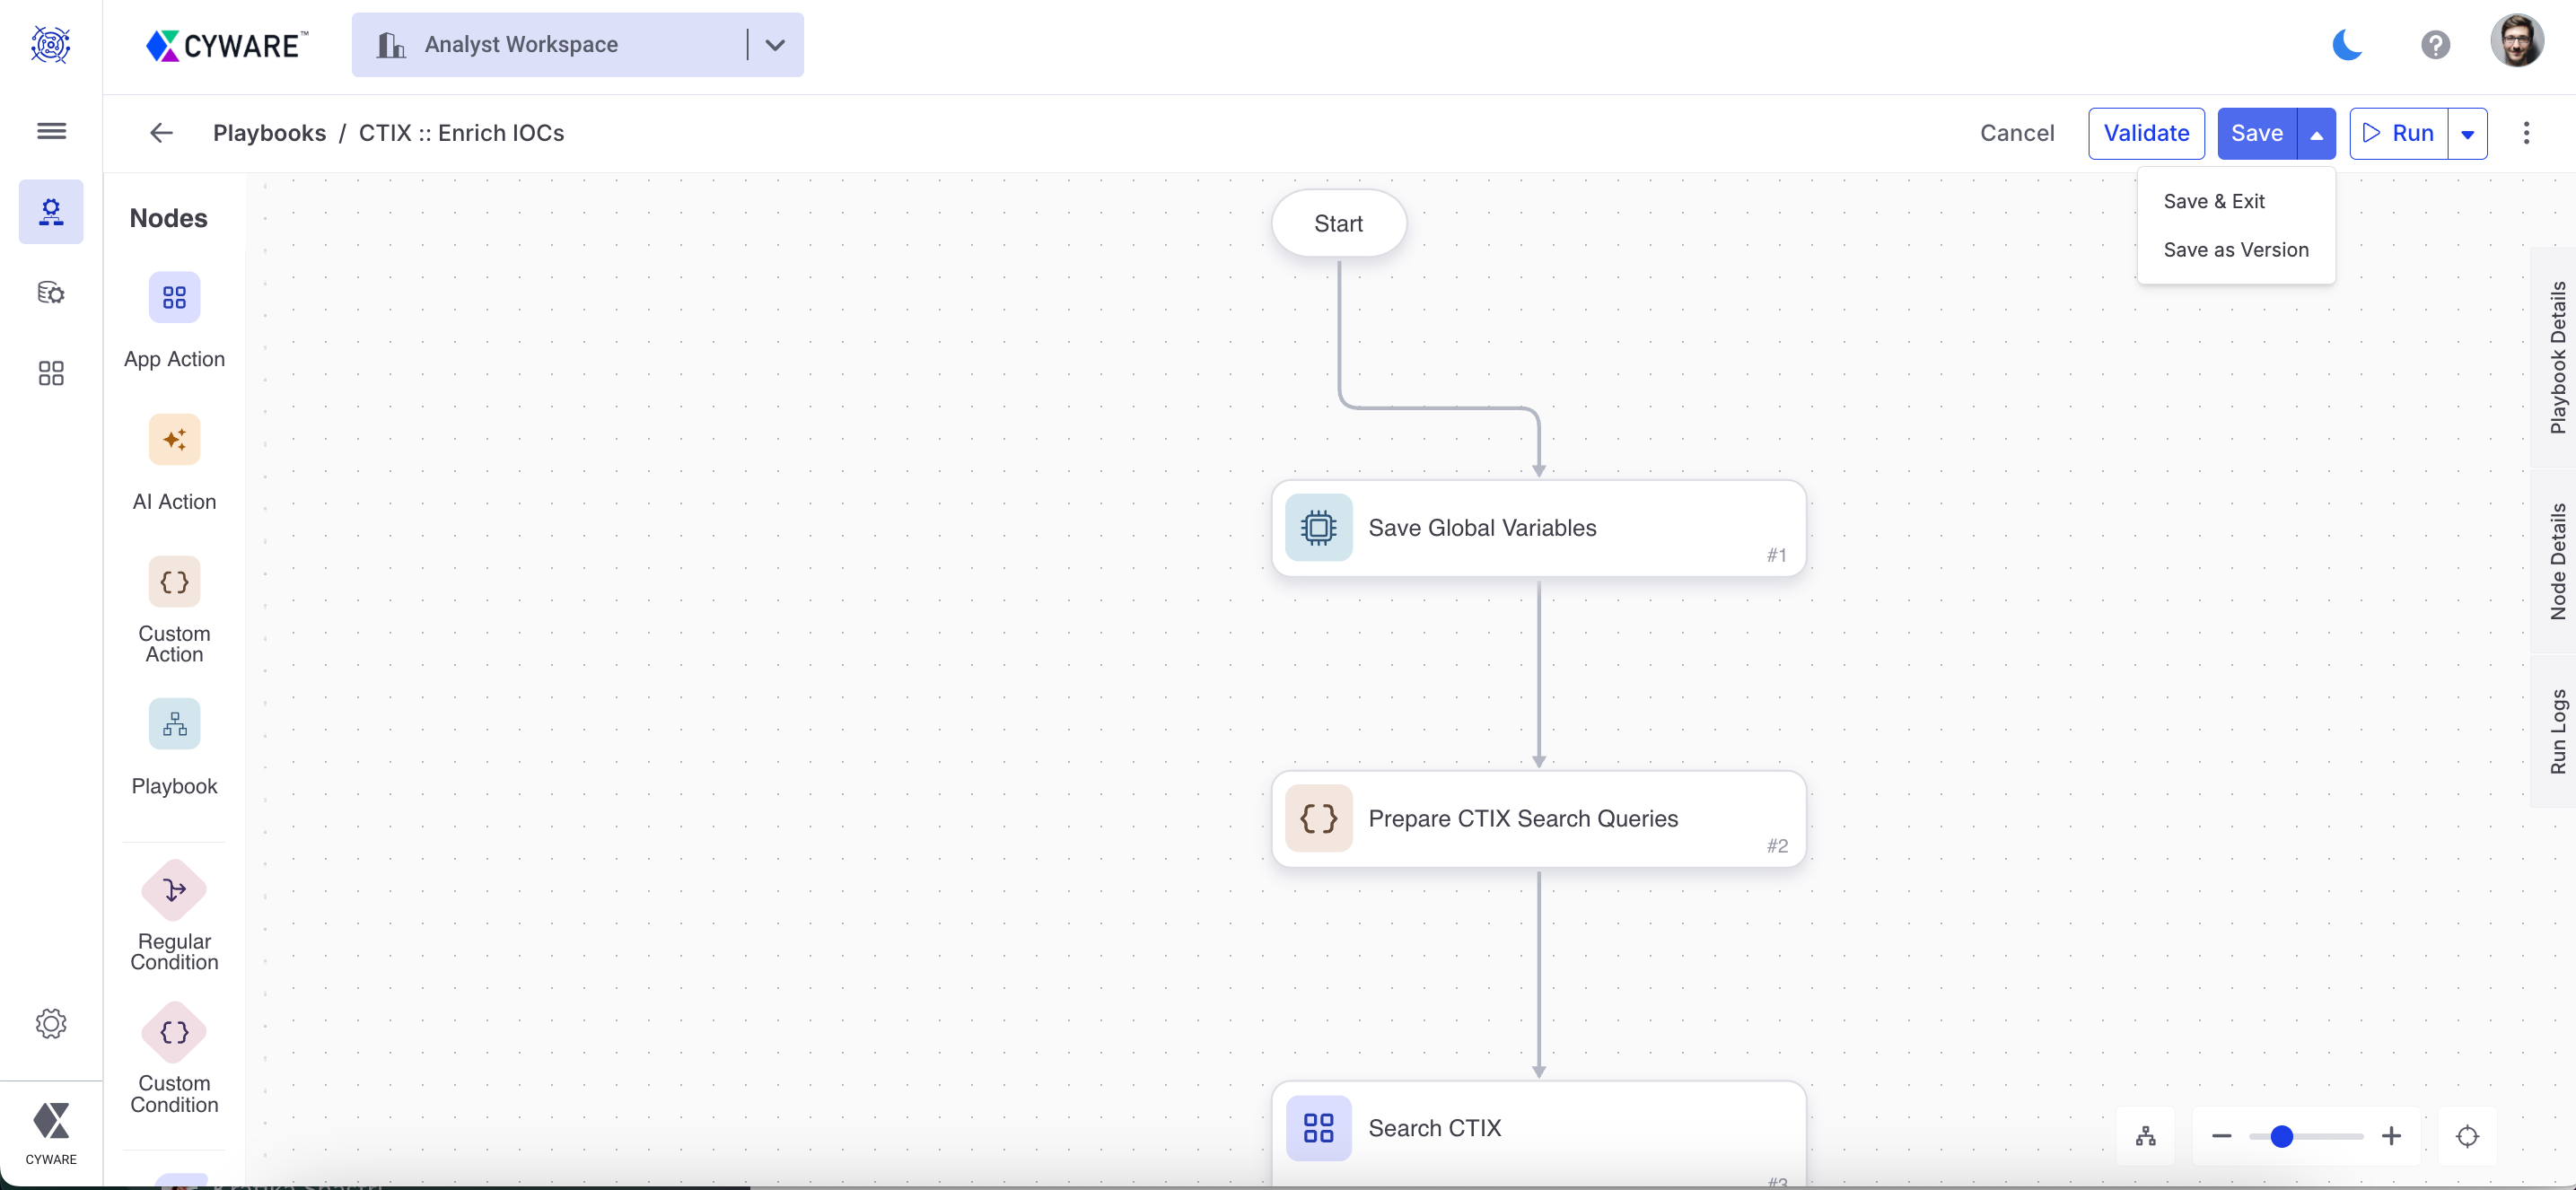Collapse the Save options arrow
The image size is (2576, 1190).
[2316, 134]
